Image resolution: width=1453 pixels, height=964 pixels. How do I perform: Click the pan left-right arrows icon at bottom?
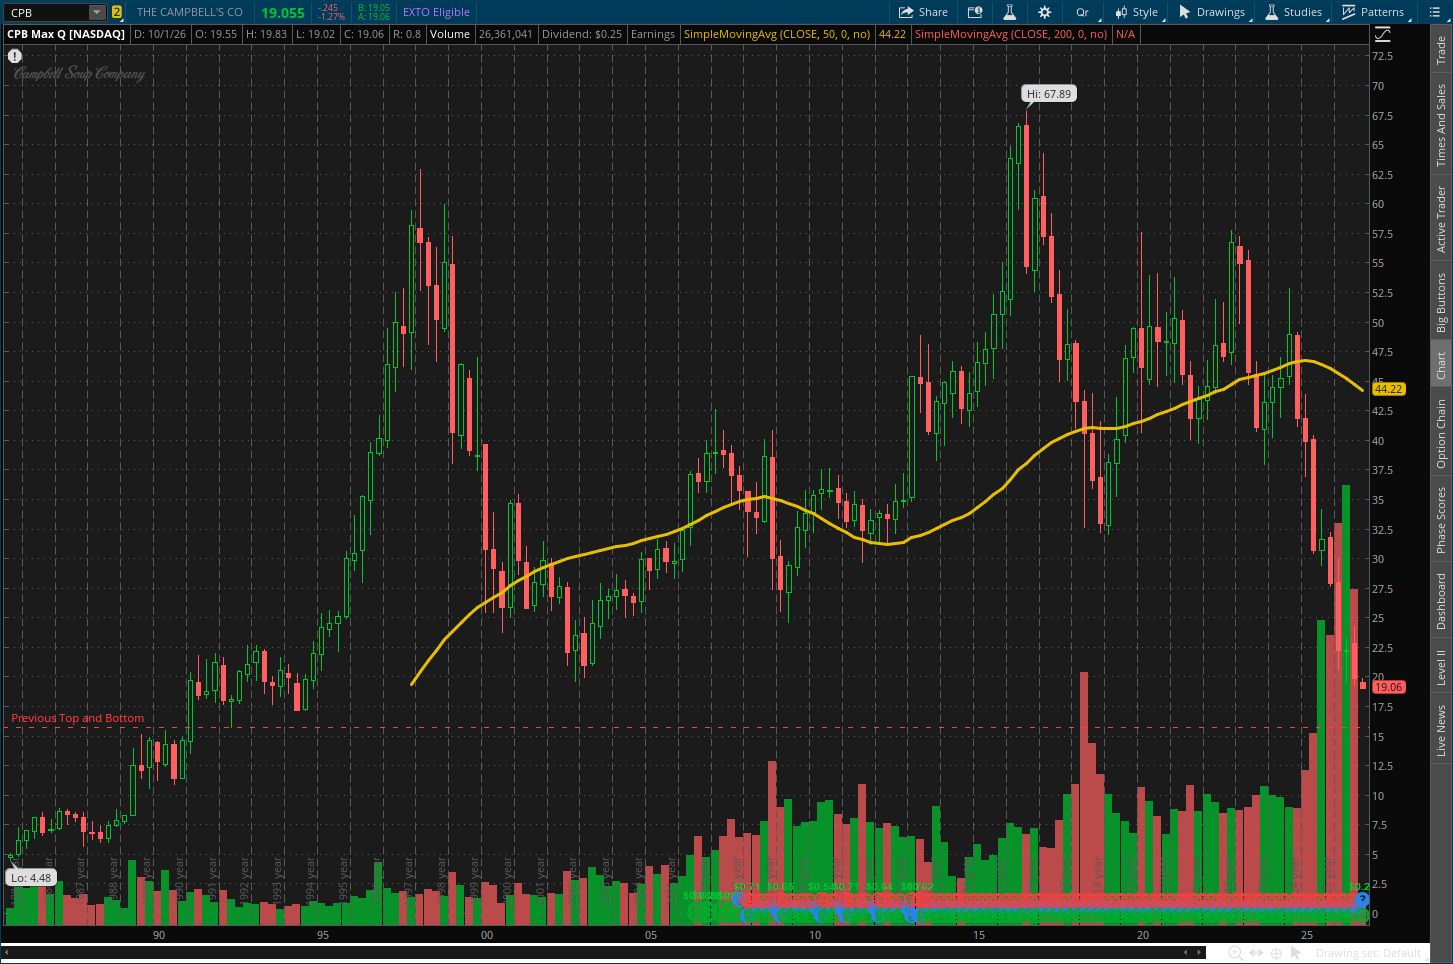[1256, 953]
